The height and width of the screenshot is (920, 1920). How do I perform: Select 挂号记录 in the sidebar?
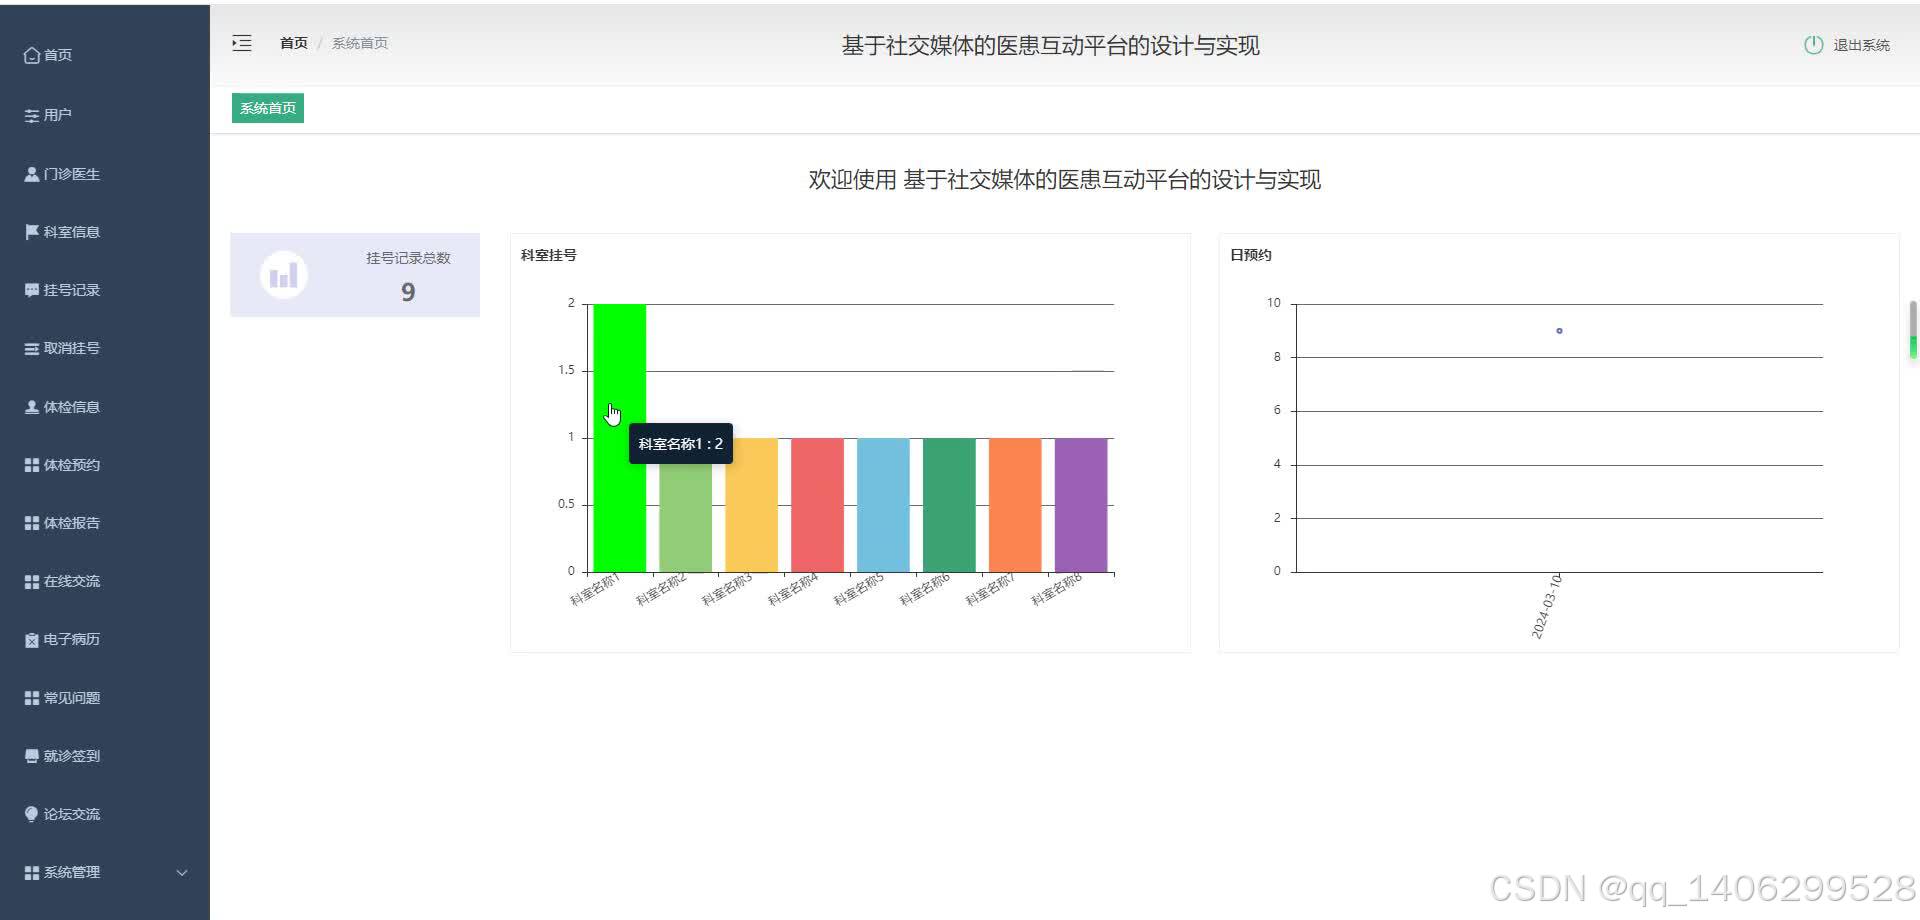click(72, 290)
